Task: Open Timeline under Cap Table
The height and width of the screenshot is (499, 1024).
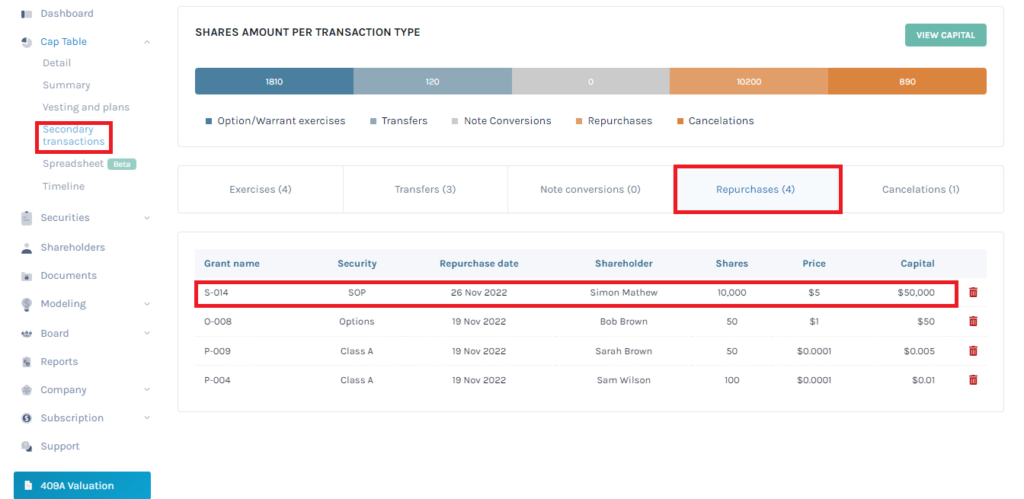Action: (63, 187)
